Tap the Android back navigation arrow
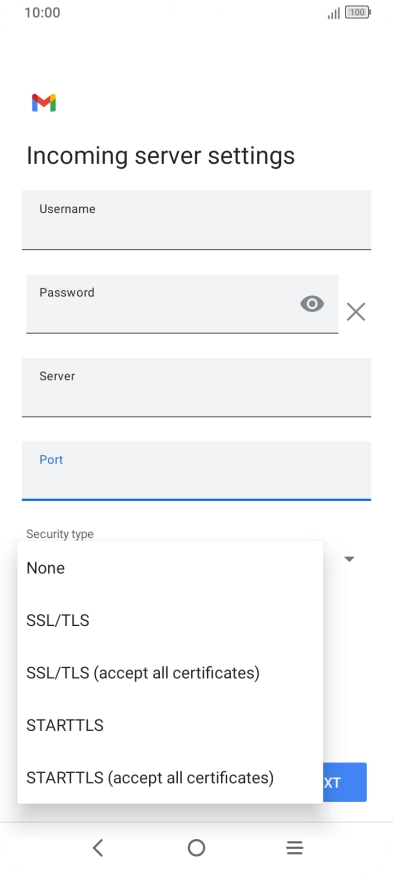Viewport: 393px width, 874px height. coord(98,848)
